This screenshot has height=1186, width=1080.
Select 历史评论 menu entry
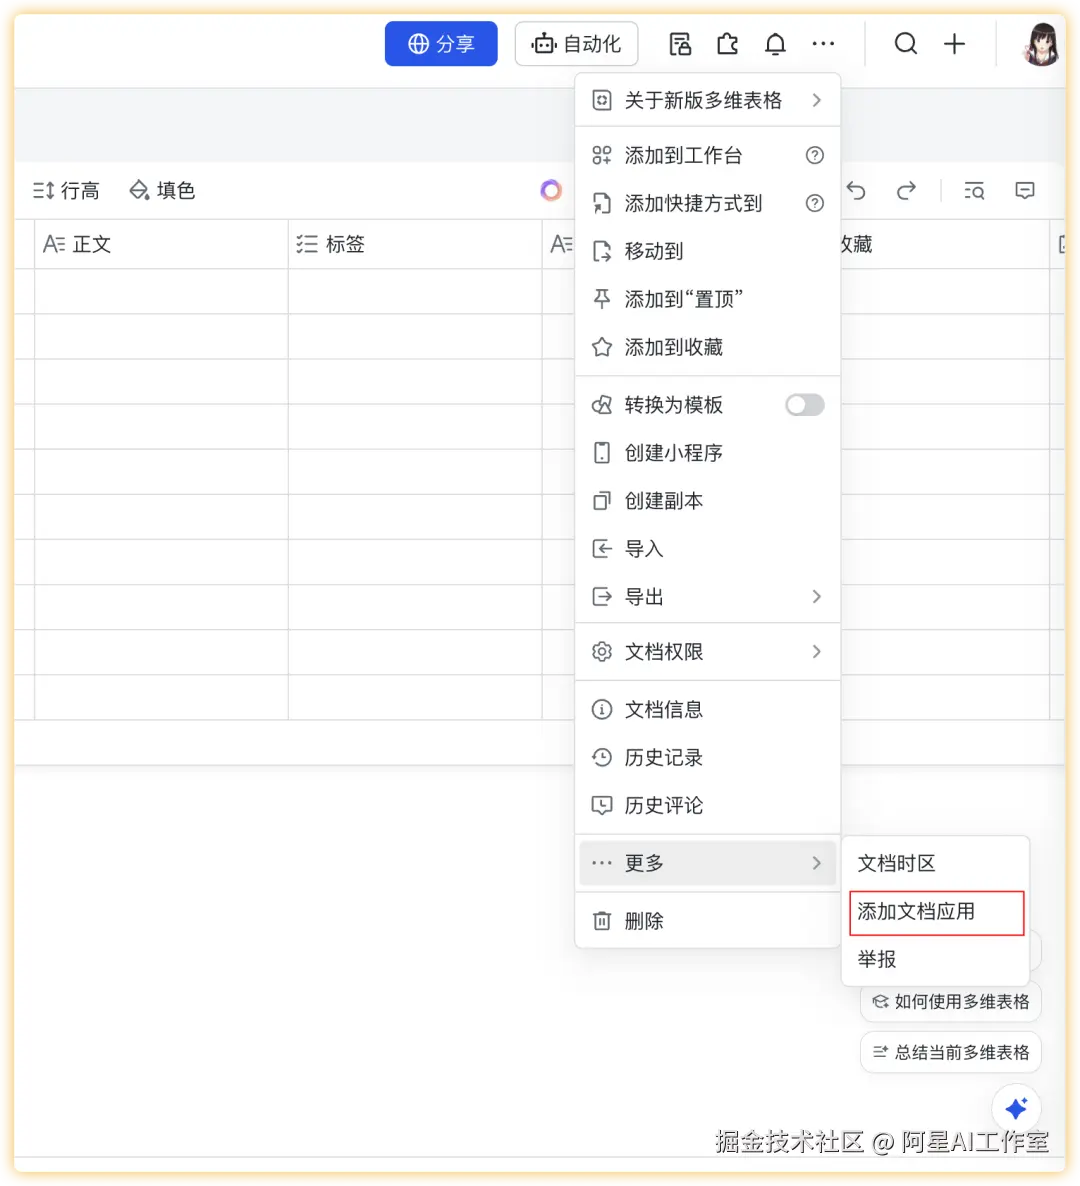click(707, 806)
